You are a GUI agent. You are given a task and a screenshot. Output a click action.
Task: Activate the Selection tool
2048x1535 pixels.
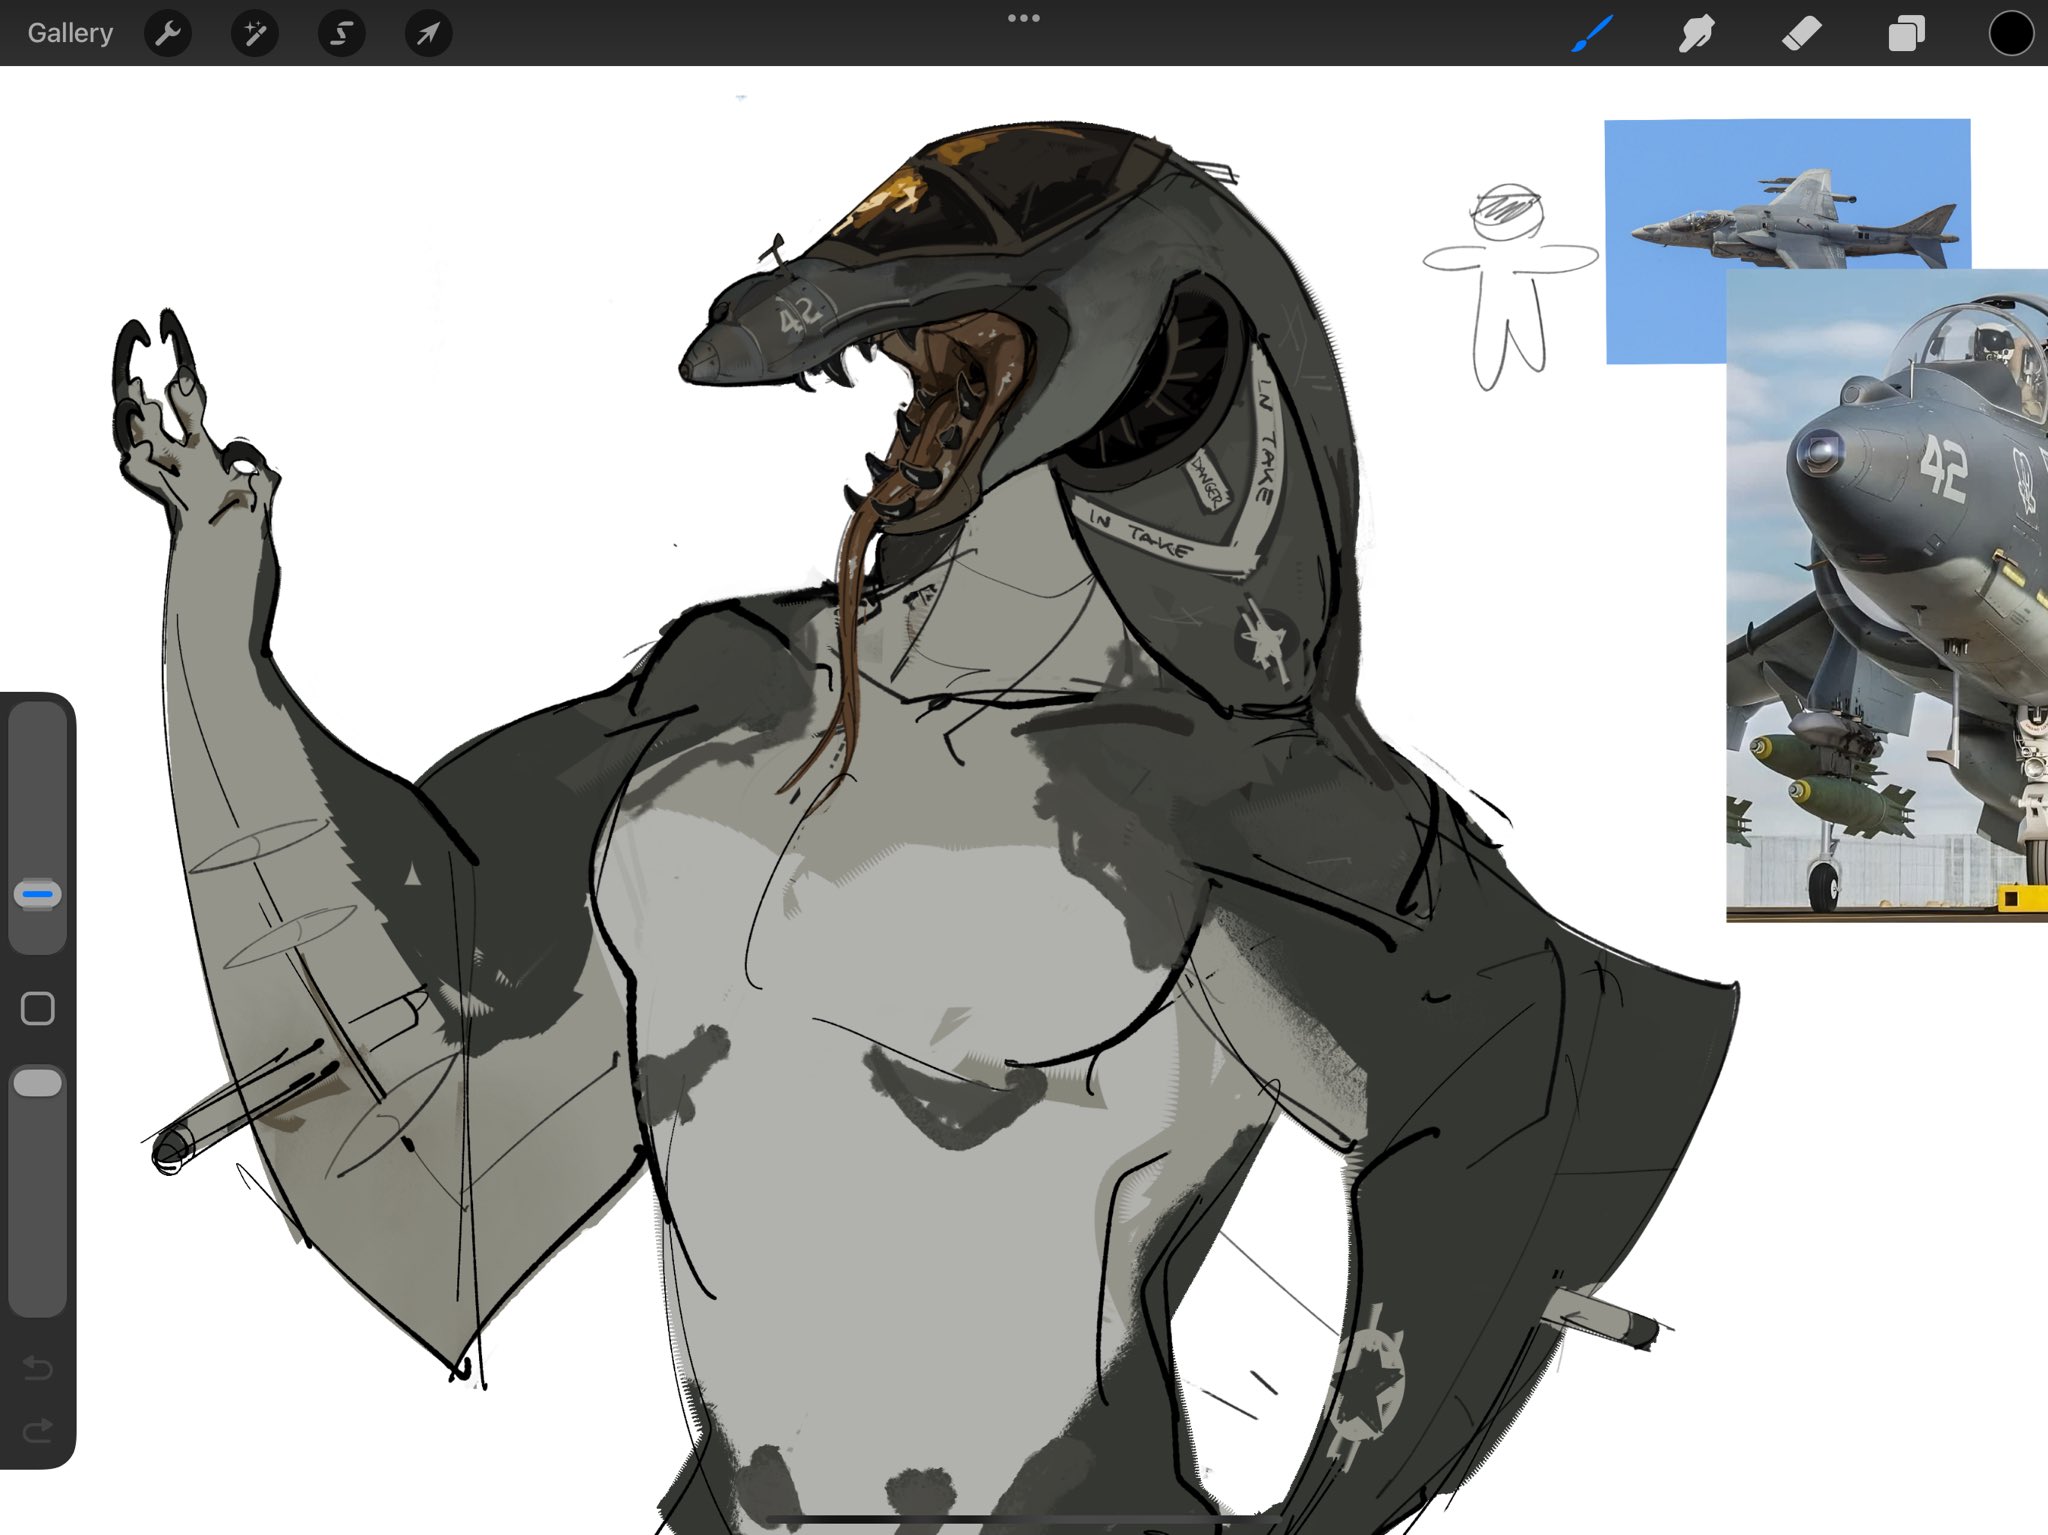[x=341, y=34]
